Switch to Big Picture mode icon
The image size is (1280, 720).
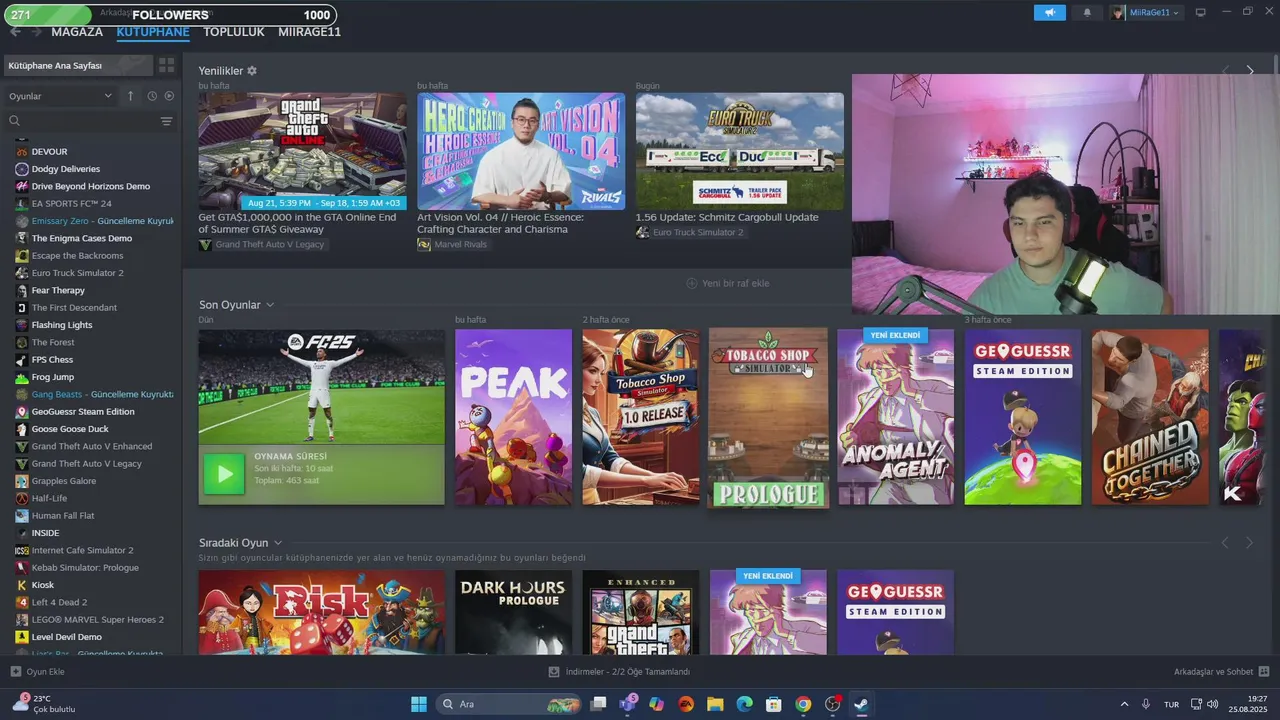1201,12
